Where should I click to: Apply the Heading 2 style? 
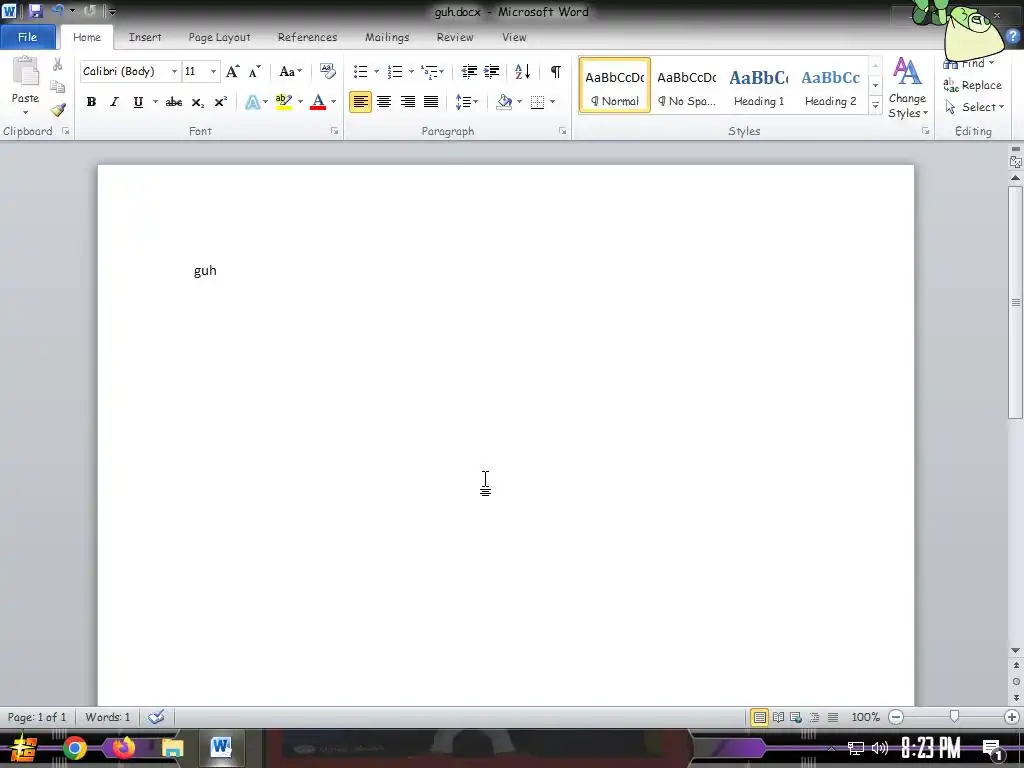coord(831,86)
